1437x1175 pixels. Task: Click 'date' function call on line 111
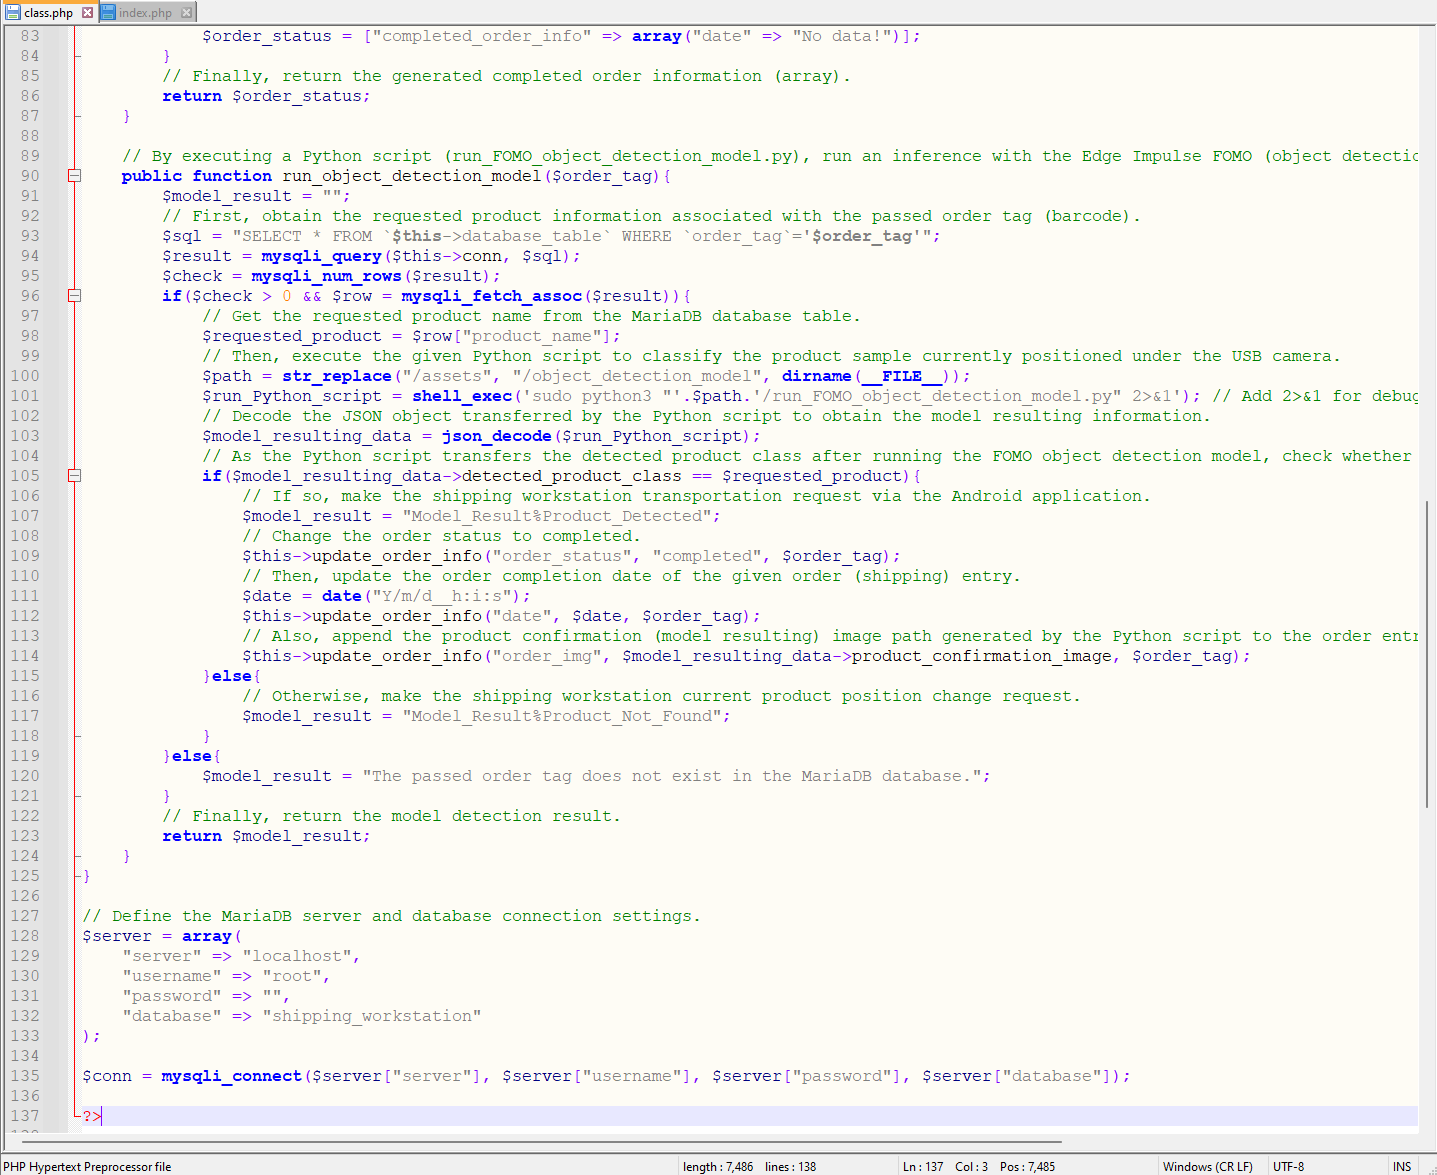click(342, 596)
